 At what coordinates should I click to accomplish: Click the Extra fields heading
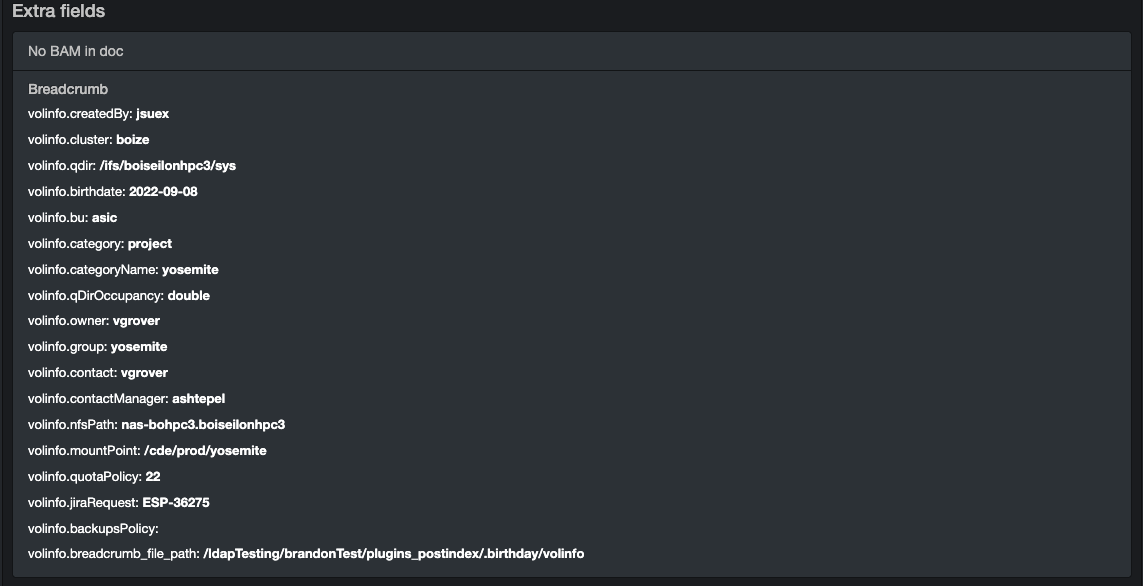click(x=58, y=11)
